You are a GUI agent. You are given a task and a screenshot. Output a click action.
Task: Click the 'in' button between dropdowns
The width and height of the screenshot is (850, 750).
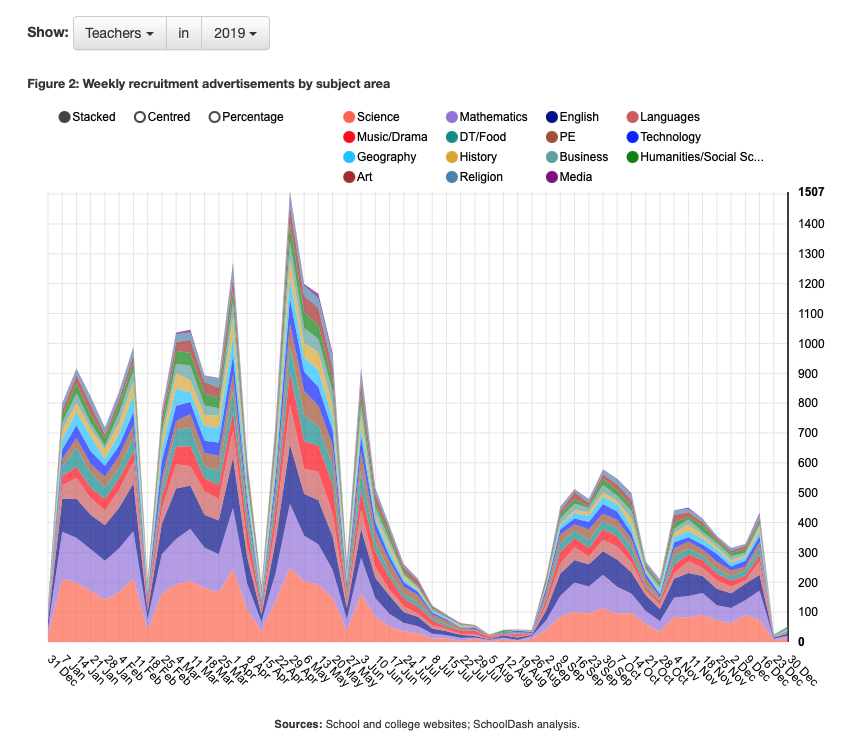184,33
